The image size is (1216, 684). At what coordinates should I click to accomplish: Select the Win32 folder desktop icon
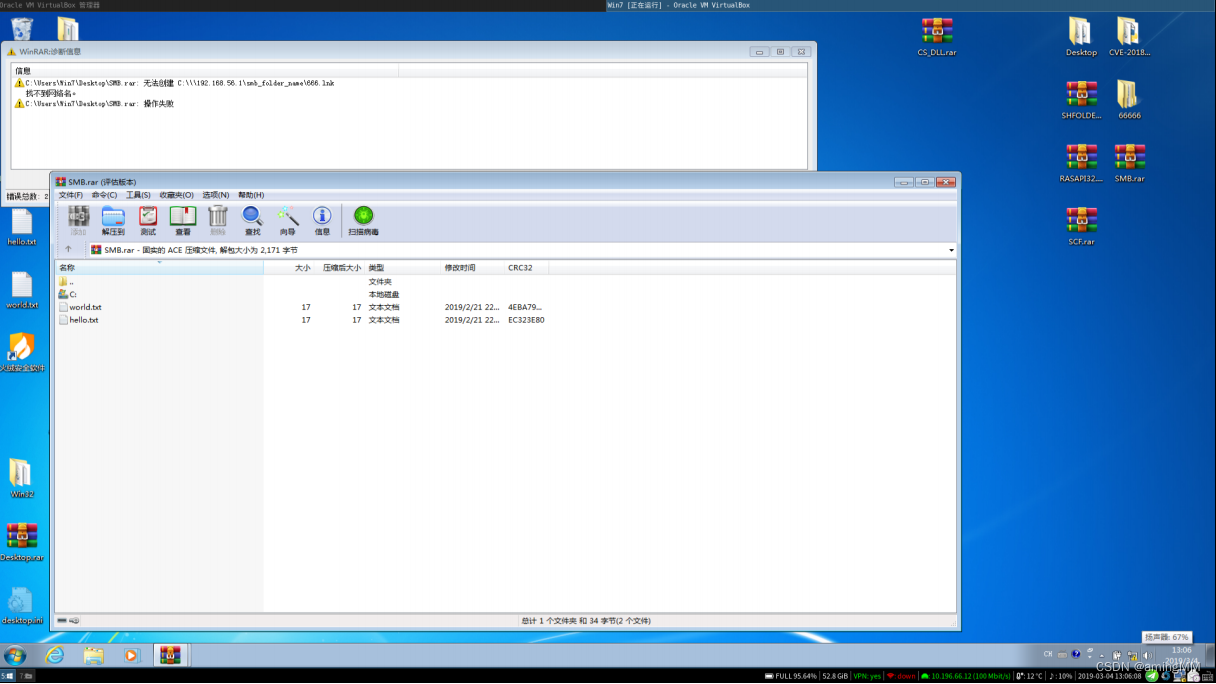click(x=21, y=478)
